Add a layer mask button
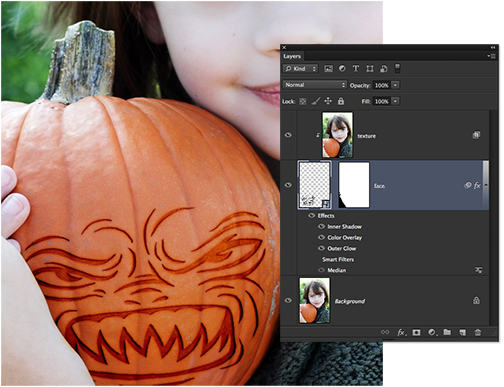Viewport: 504px width, 387px height. (x=416, y=332)
